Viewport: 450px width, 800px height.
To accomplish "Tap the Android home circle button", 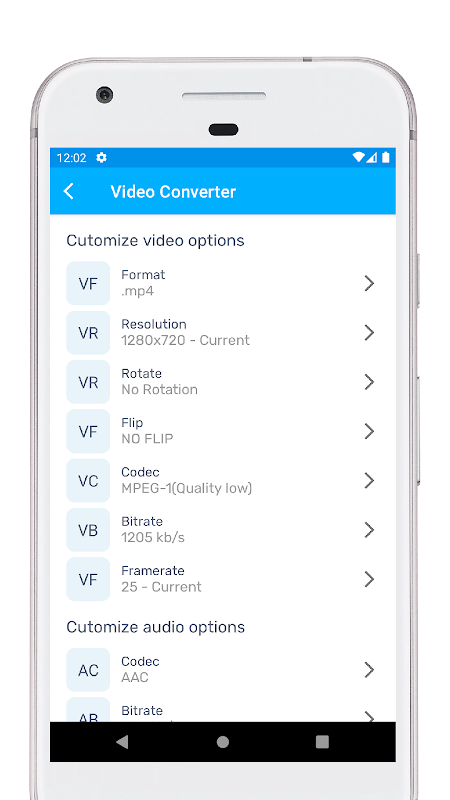I will pyautogui.click(x=222, y=742).
